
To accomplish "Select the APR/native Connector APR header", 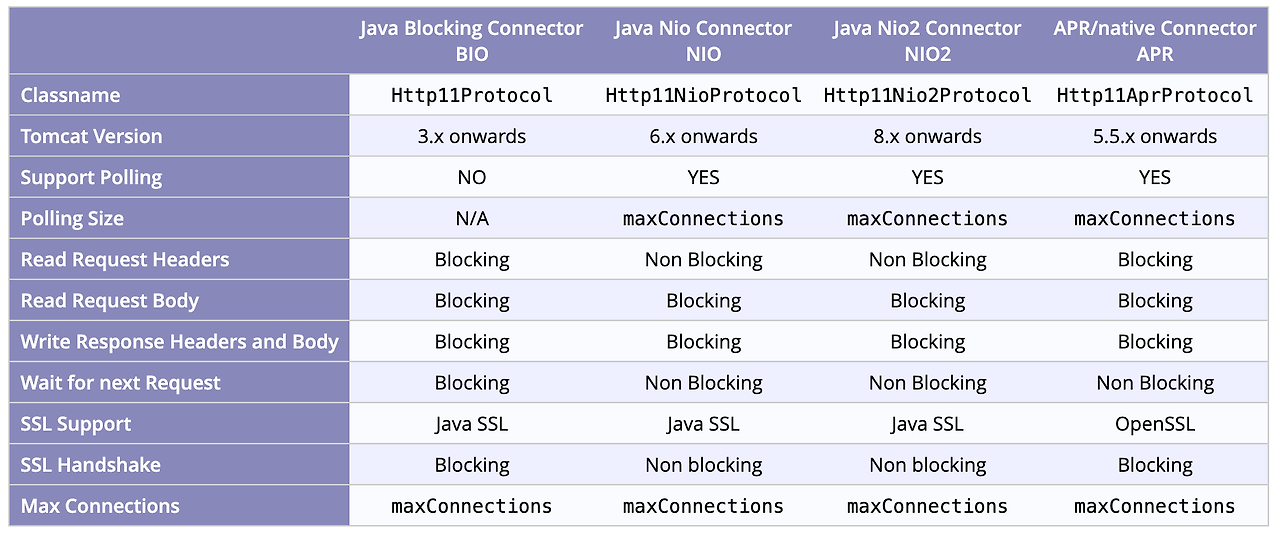I will pos(1155,41).
